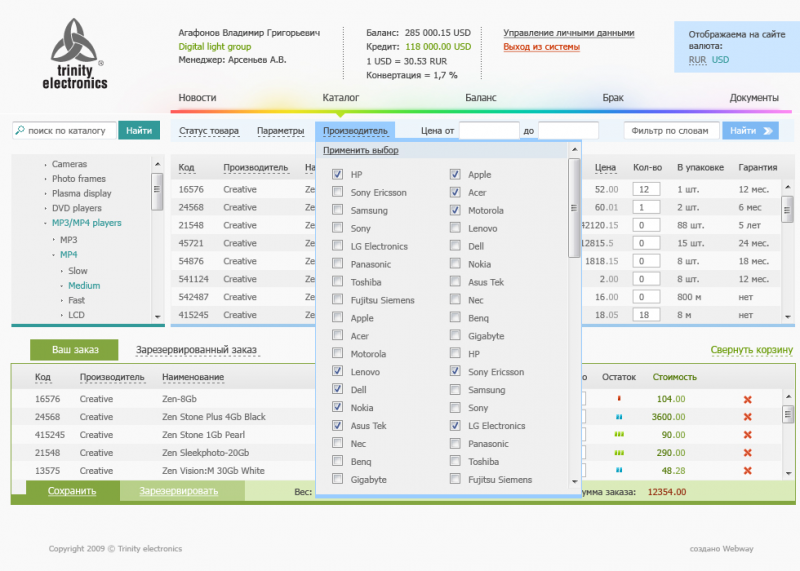Open Управление личными данными link
Image resolution: width=800 pixels, height=571 pixels.
coord(569,33)
